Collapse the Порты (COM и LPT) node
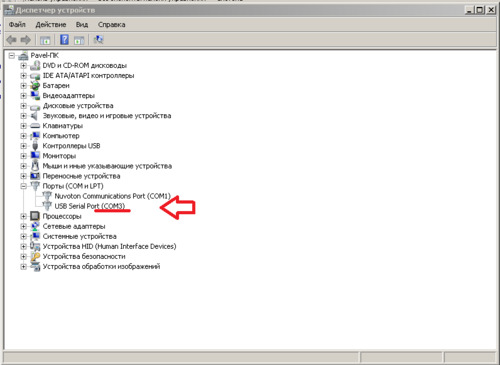Screen dimensions: 500x365 click(x=23, y=186)
